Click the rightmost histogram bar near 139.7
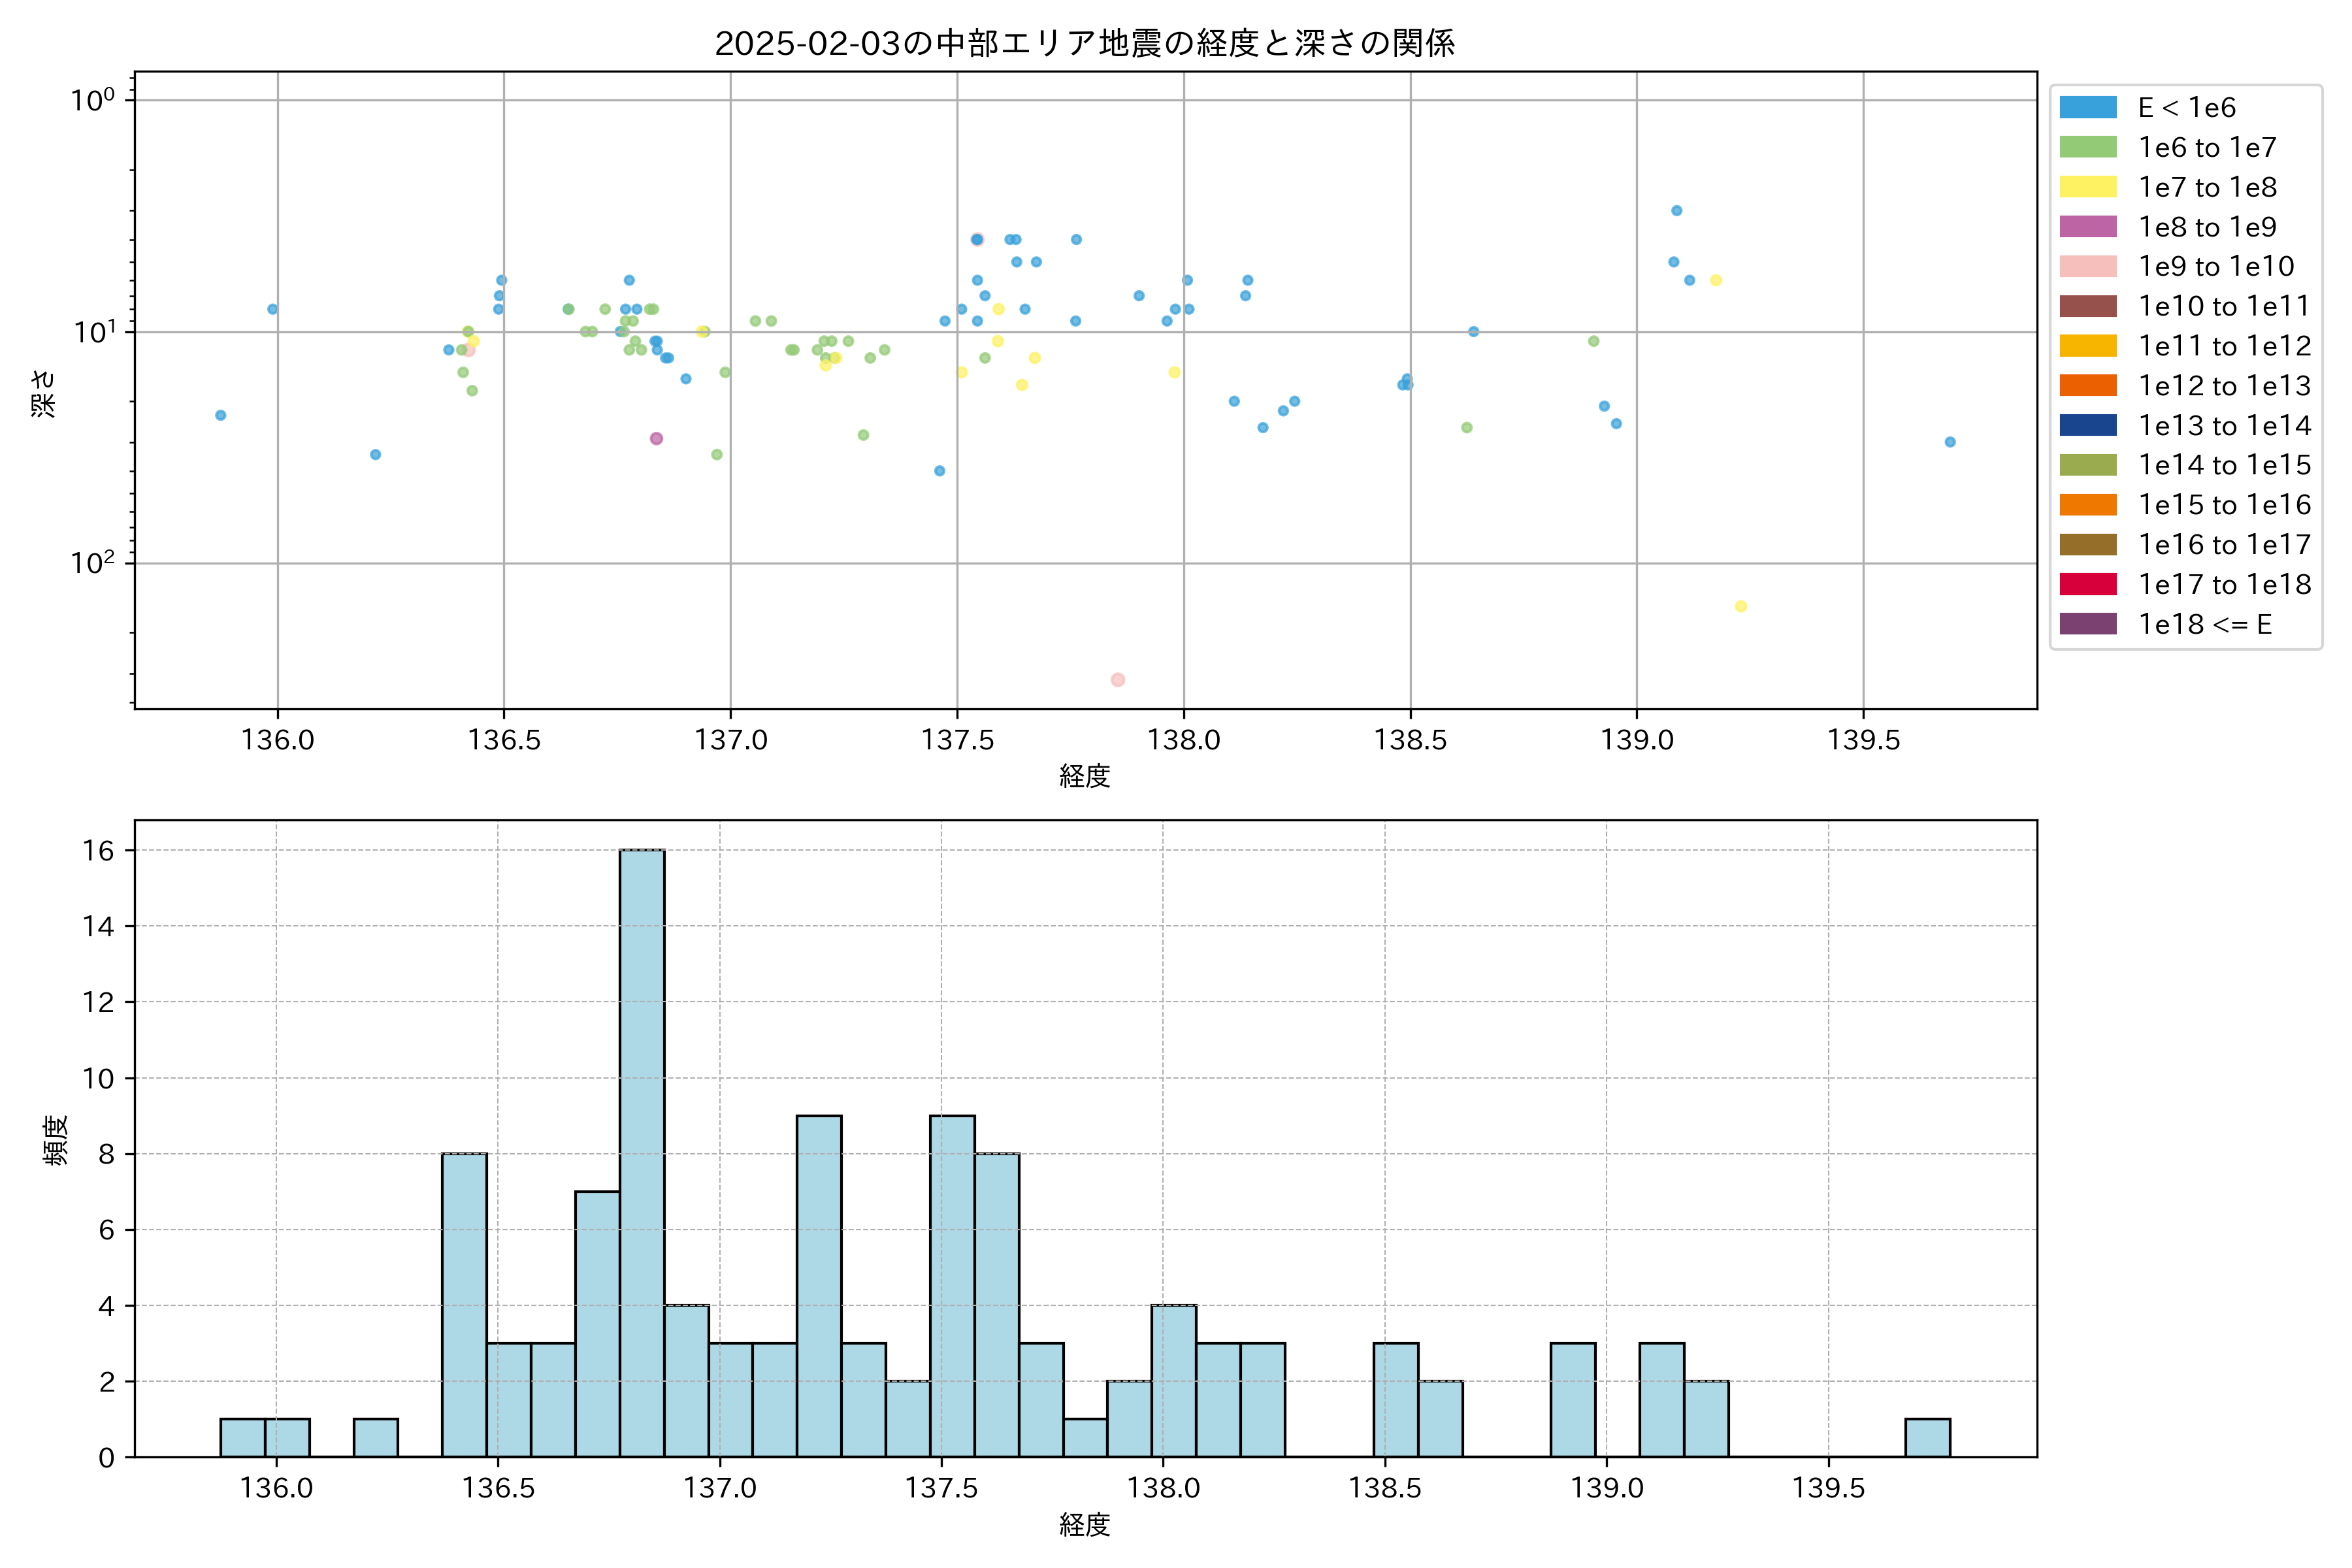Screen dimensions: 2352x1568 pos(1927,1437)
